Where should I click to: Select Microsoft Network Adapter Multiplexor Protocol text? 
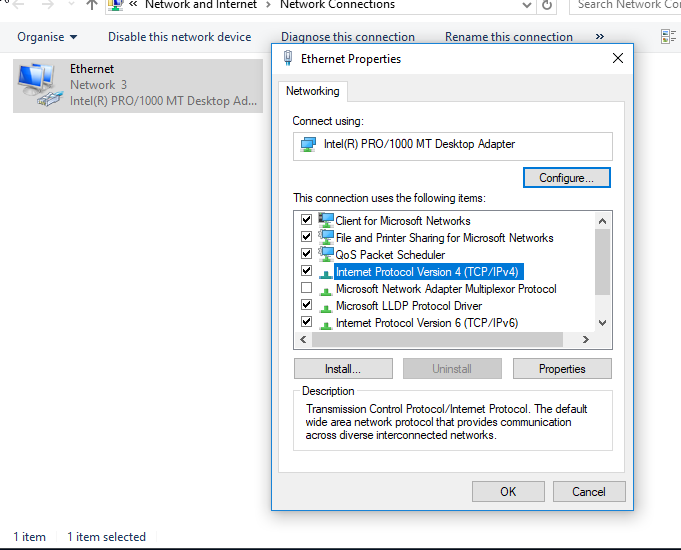coord(446,289)
